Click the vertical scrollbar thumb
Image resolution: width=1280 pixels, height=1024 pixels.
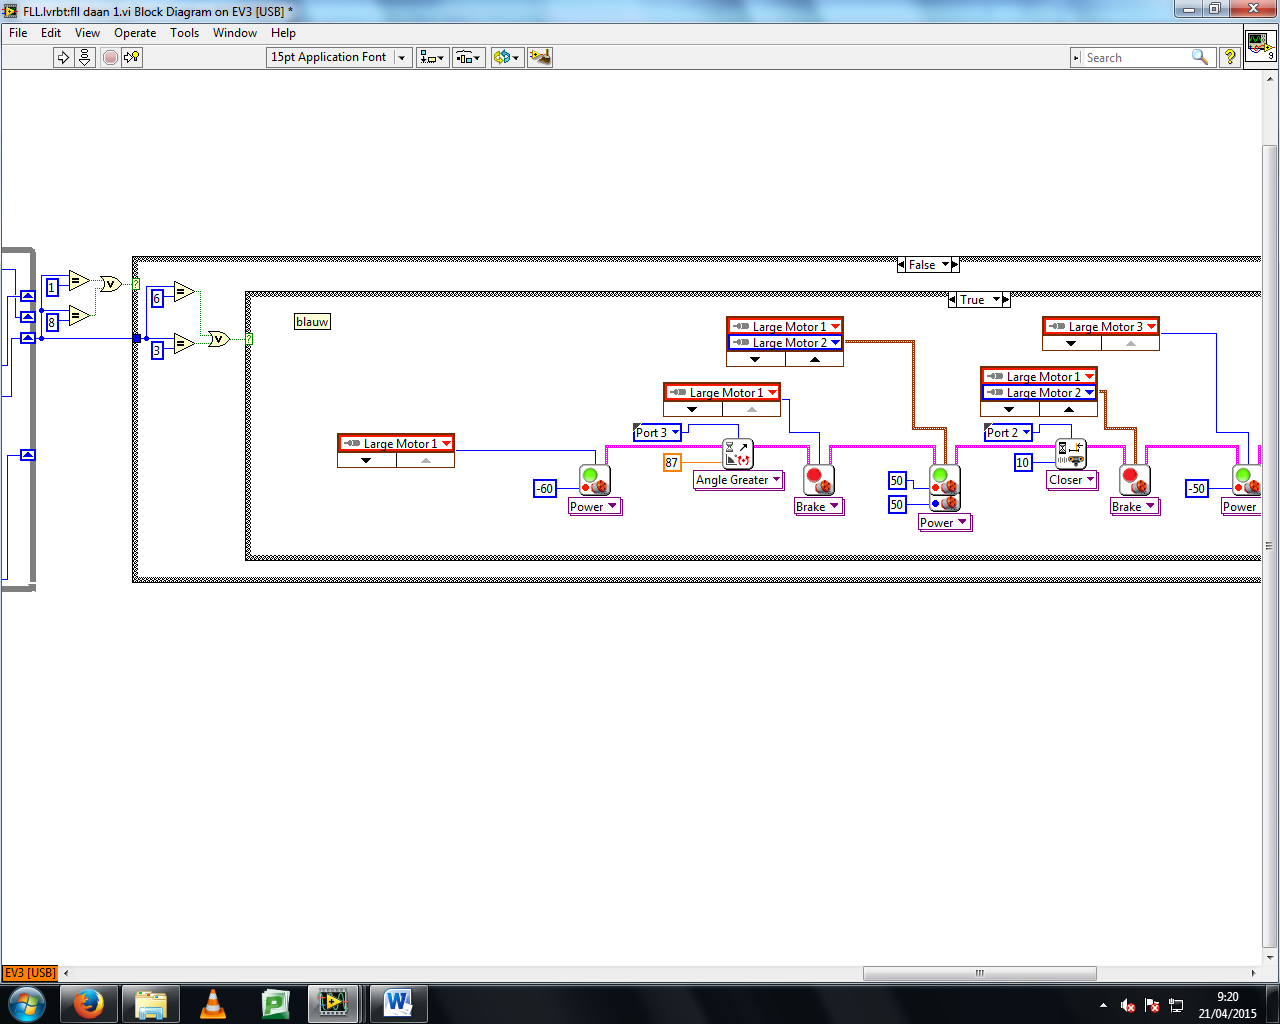click(1270, 545)
